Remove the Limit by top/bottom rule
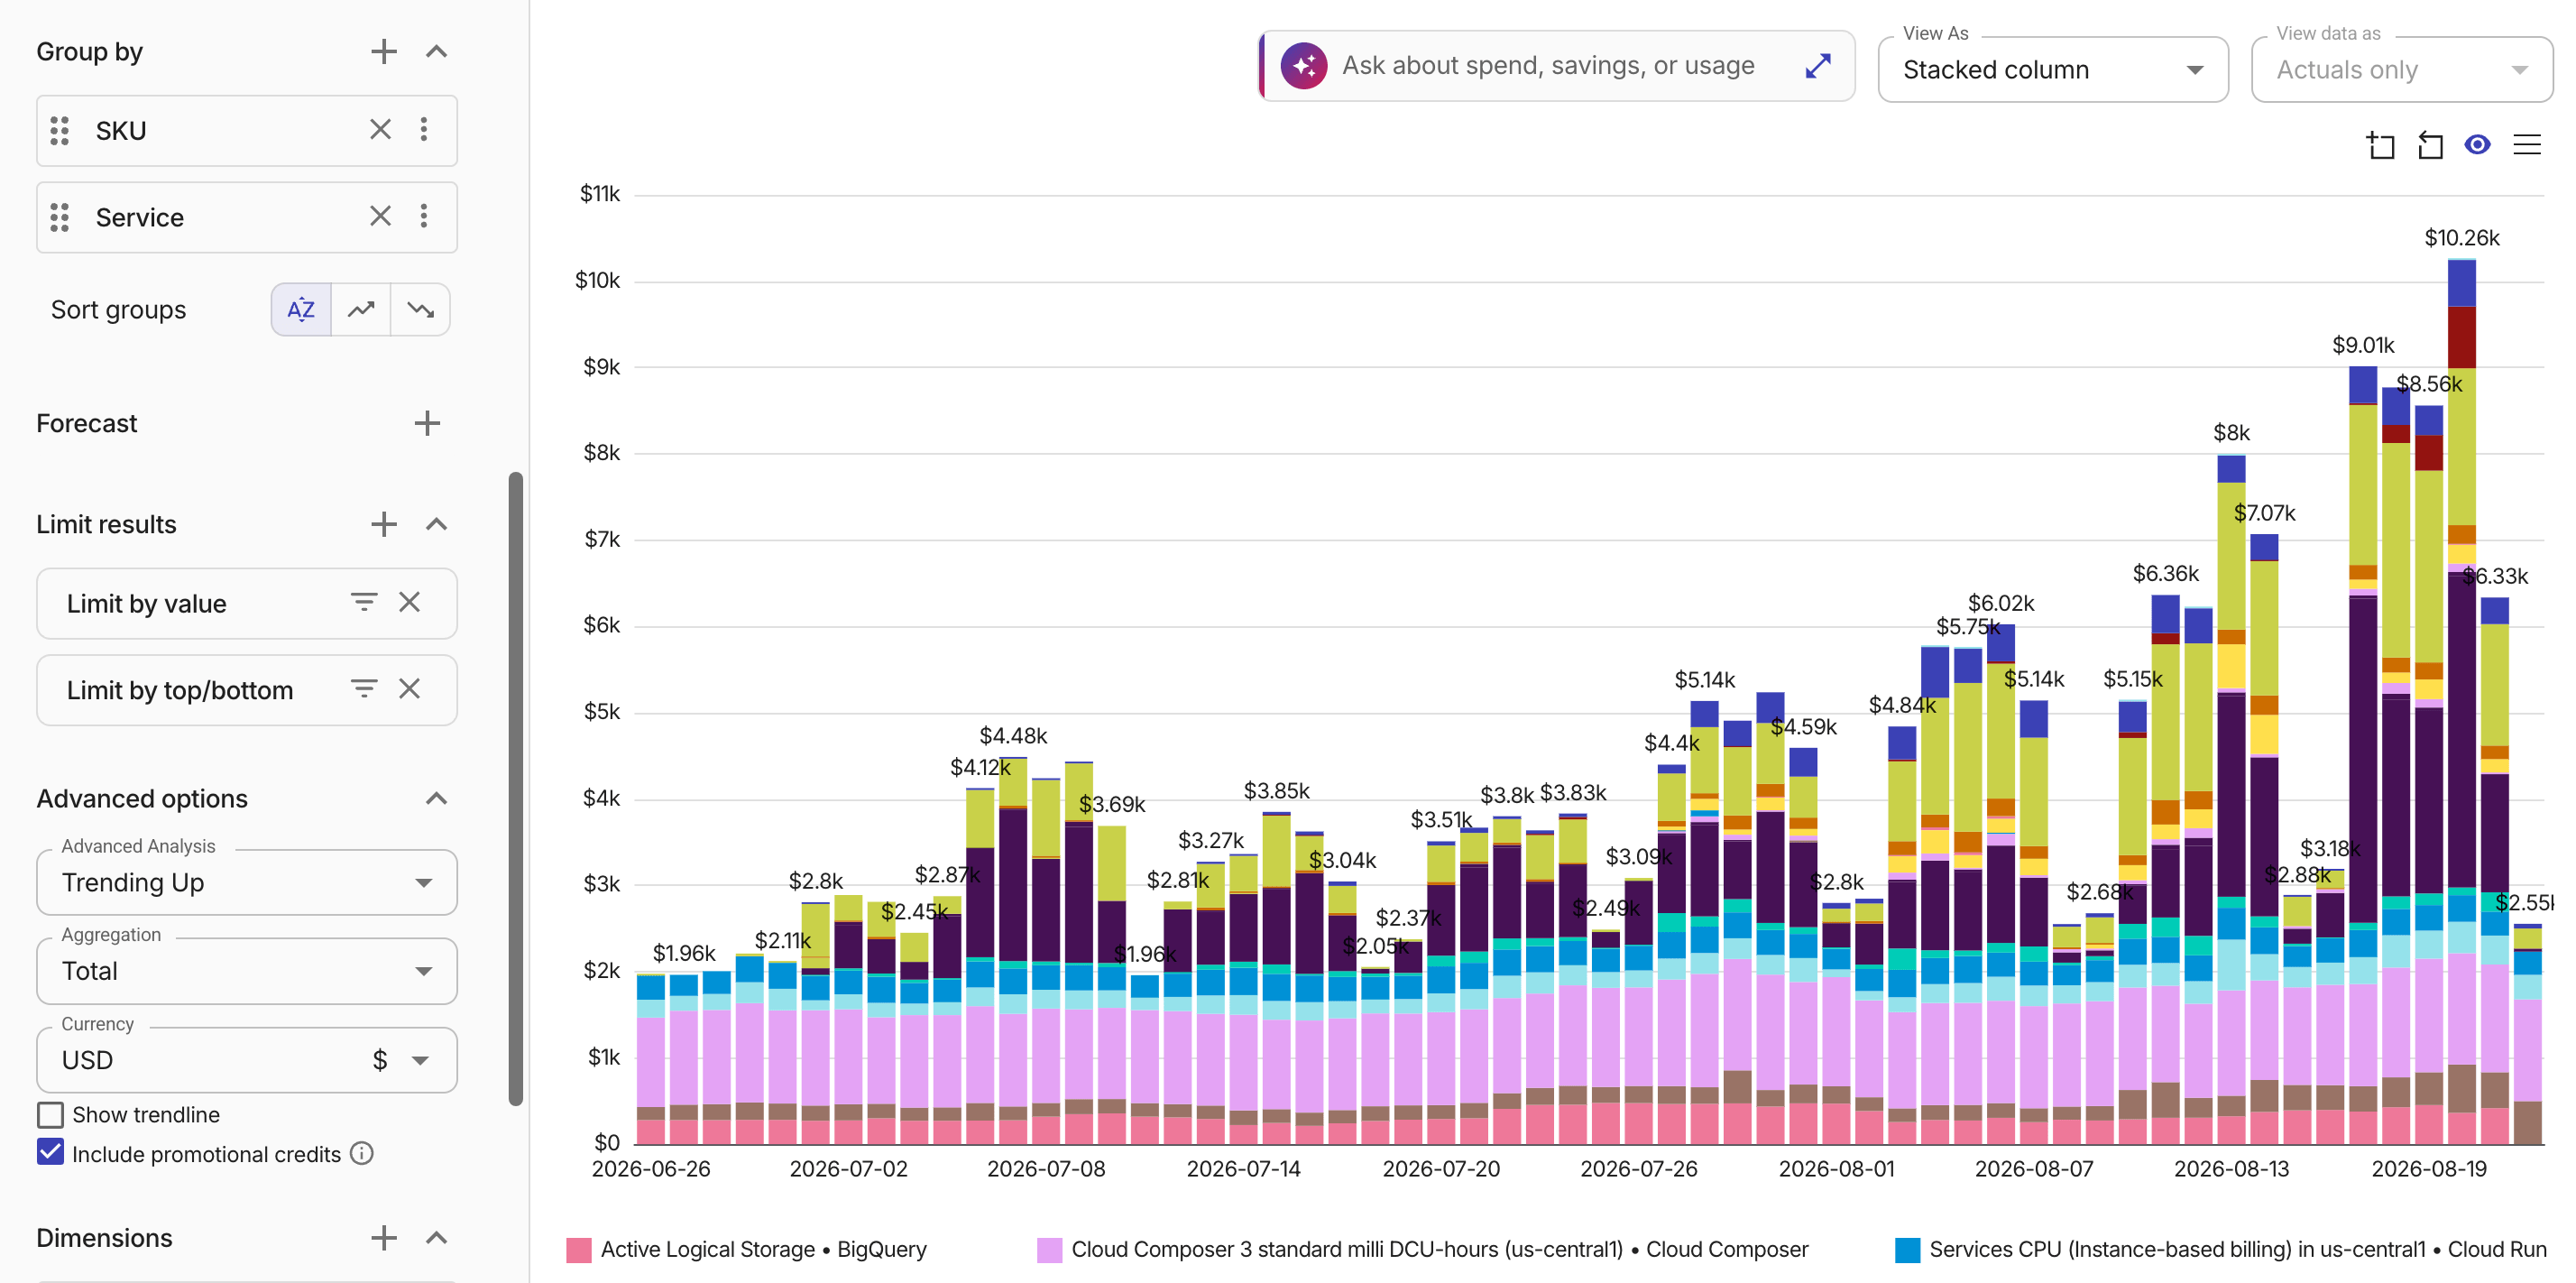 [x=409, y=689]
